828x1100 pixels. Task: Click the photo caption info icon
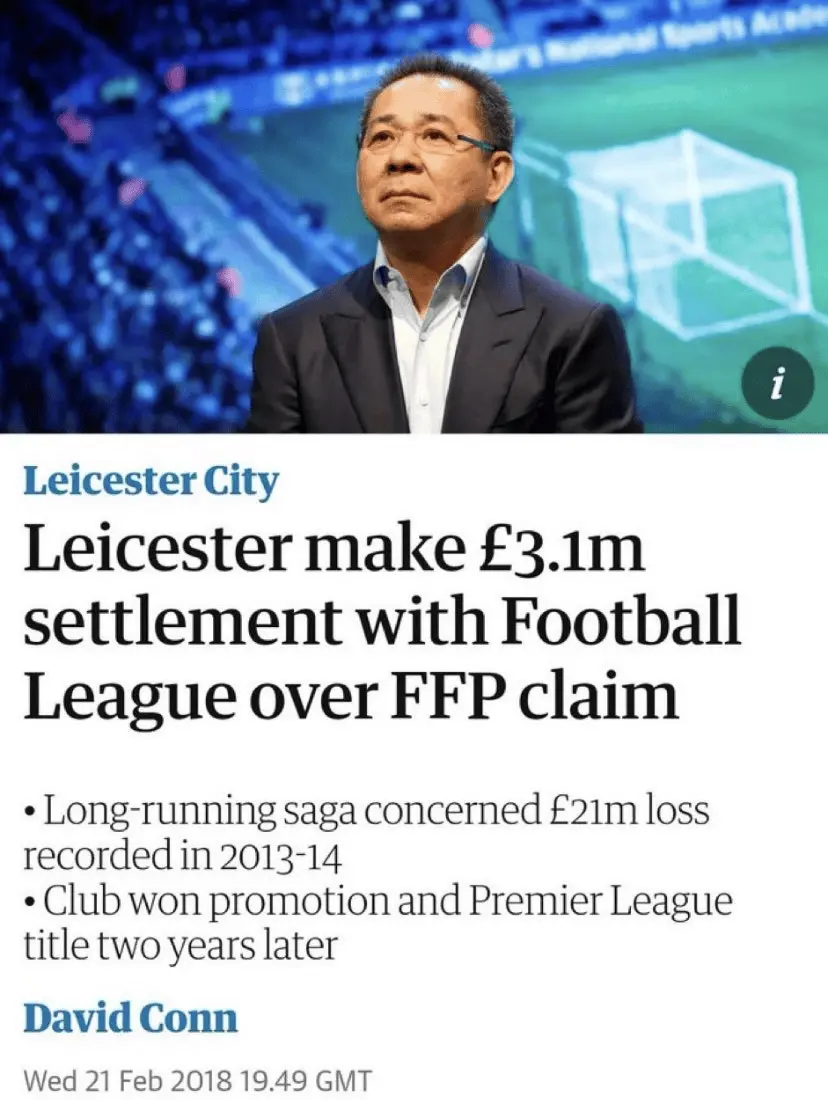pos(776,384)
